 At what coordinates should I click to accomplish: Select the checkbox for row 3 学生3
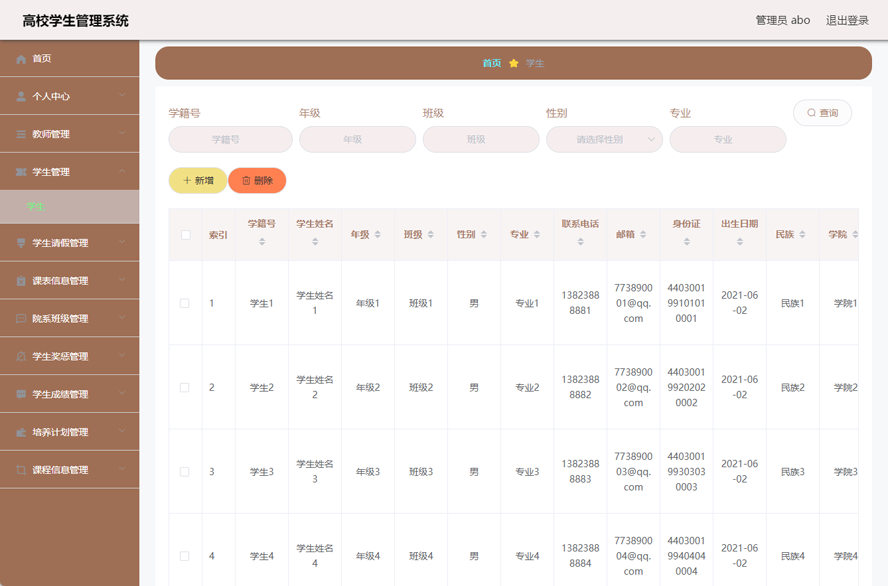click(185, 471)
